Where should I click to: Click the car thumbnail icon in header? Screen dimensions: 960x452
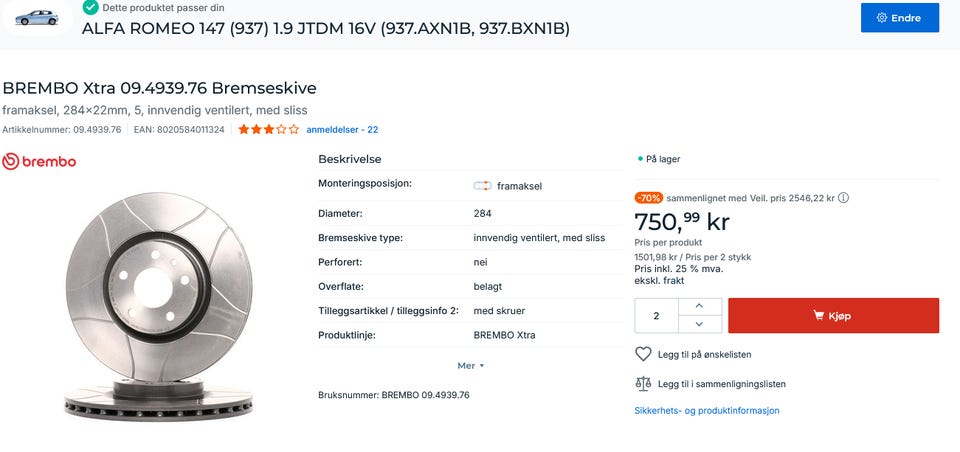(37, 17)
